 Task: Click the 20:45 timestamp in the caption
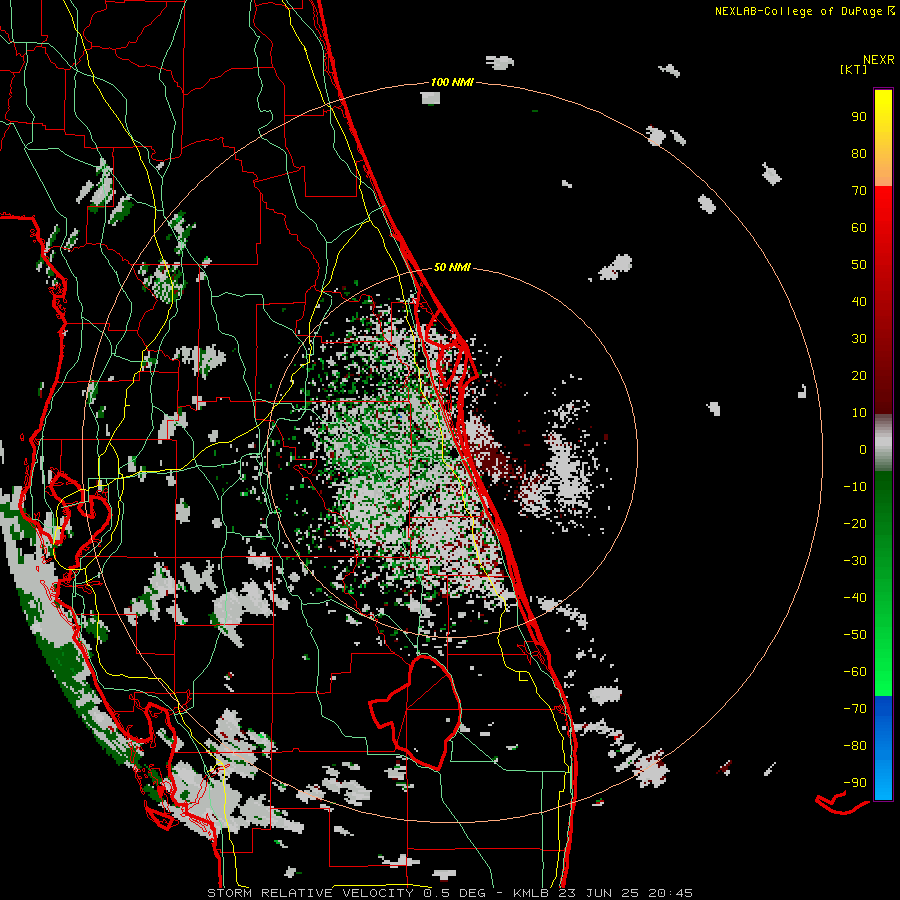[670, 893]
